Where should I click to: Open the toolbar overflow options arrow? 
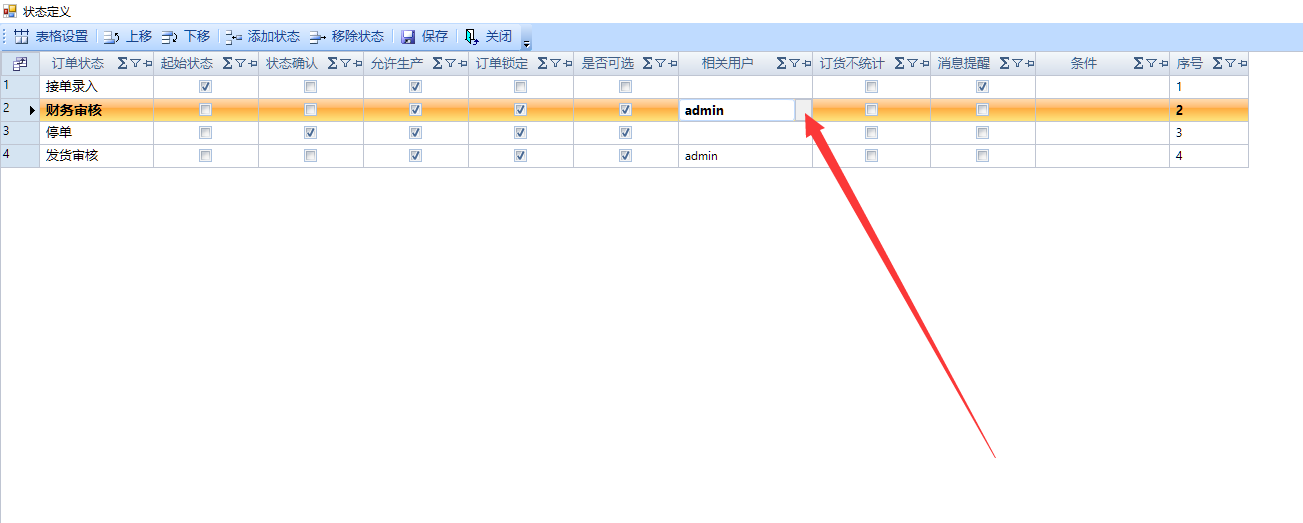(x=527, y=43)
